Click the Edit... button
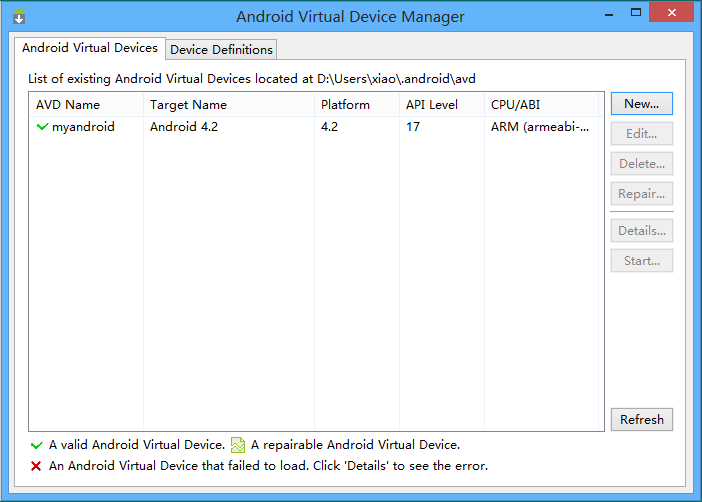This screenshot has height=502, width=702. coord(642,133)
